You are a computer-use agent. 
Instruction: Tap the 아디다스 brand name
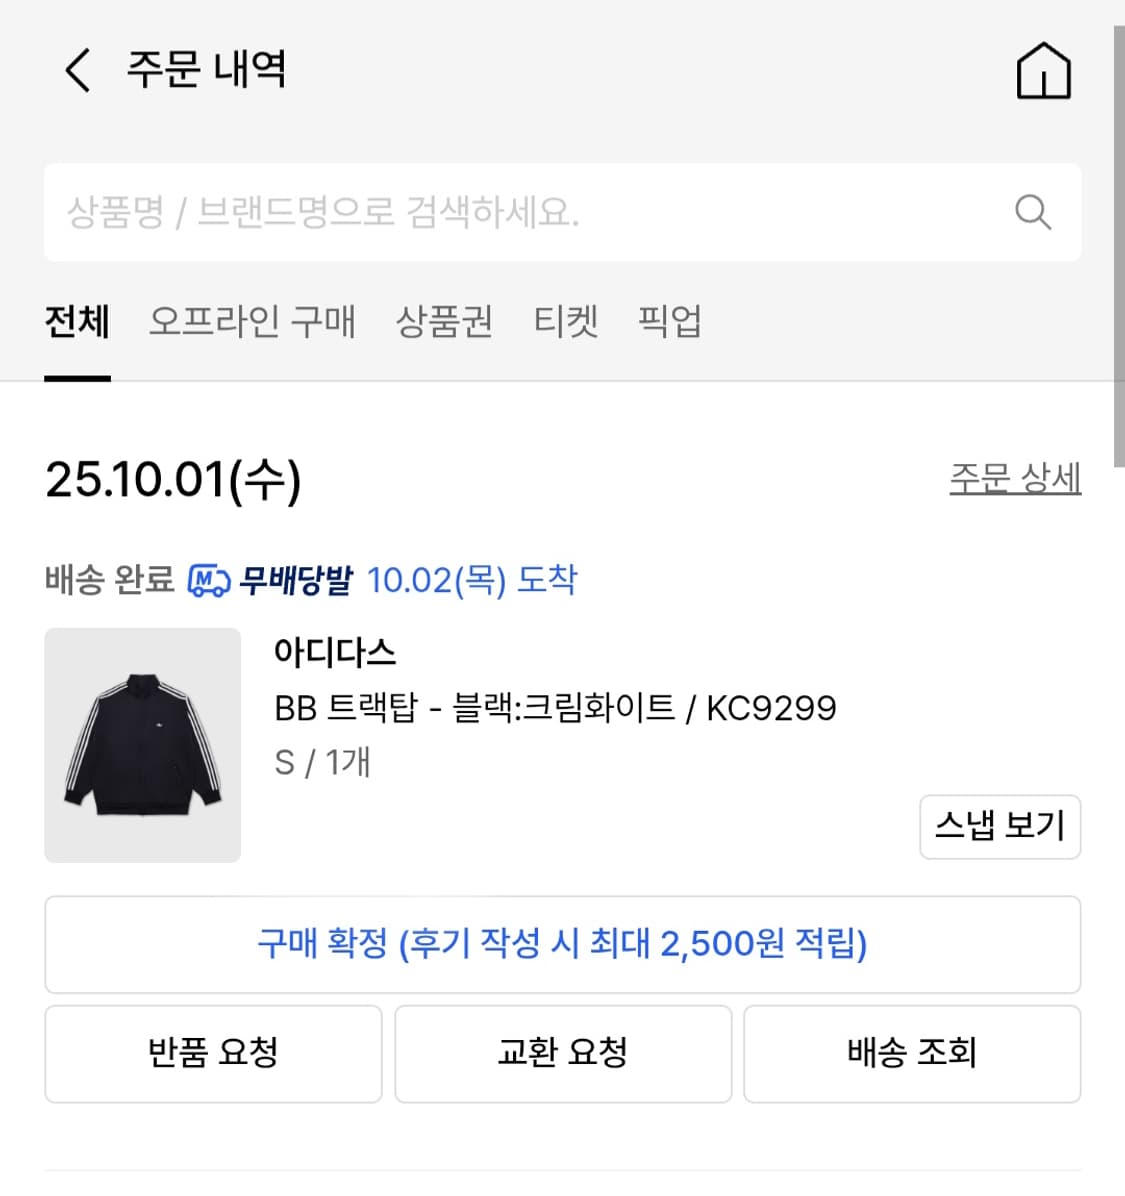tap(335, 653)
